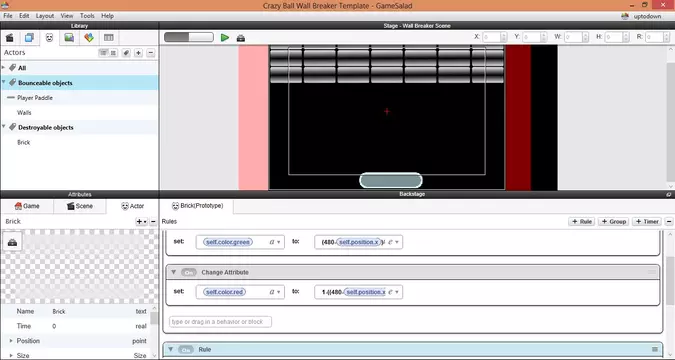This screenshot has height=360, width=675.
Task: Click the + Timer button
Action: tap(647, 221)
